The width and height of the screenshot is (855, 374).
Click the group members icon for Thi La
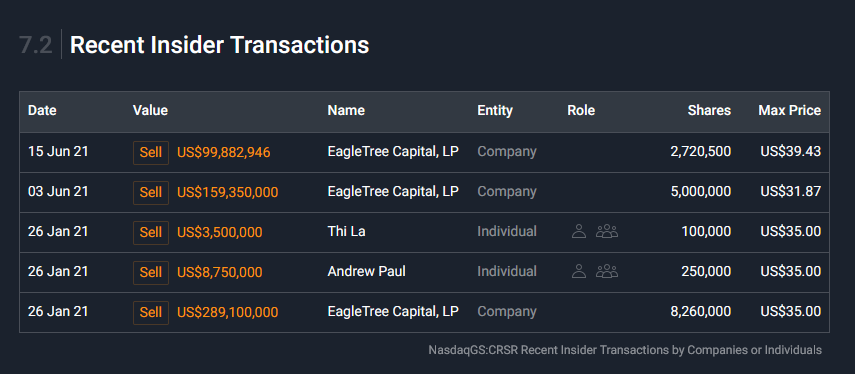coord(607,232)
